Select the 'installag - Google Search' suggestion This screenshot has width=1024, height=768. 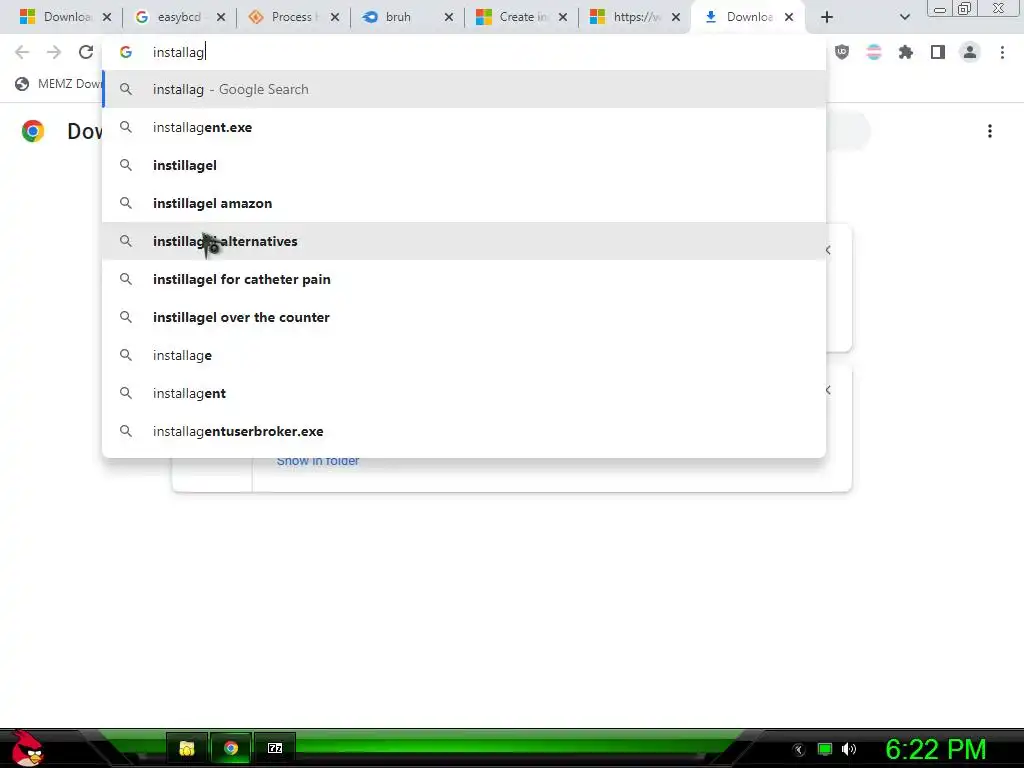[x=464, y=89]
